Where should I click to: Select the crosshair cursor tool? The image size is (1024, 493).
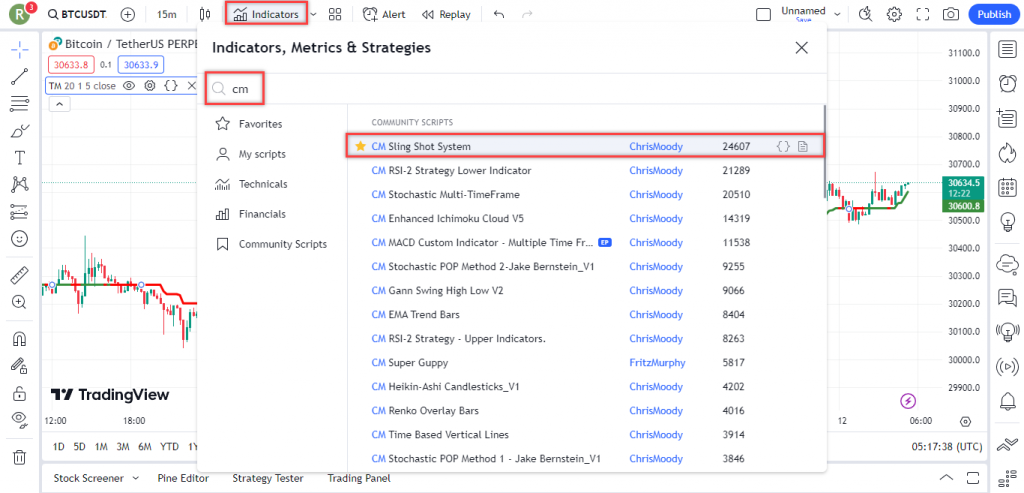click(x=20, y=50)
